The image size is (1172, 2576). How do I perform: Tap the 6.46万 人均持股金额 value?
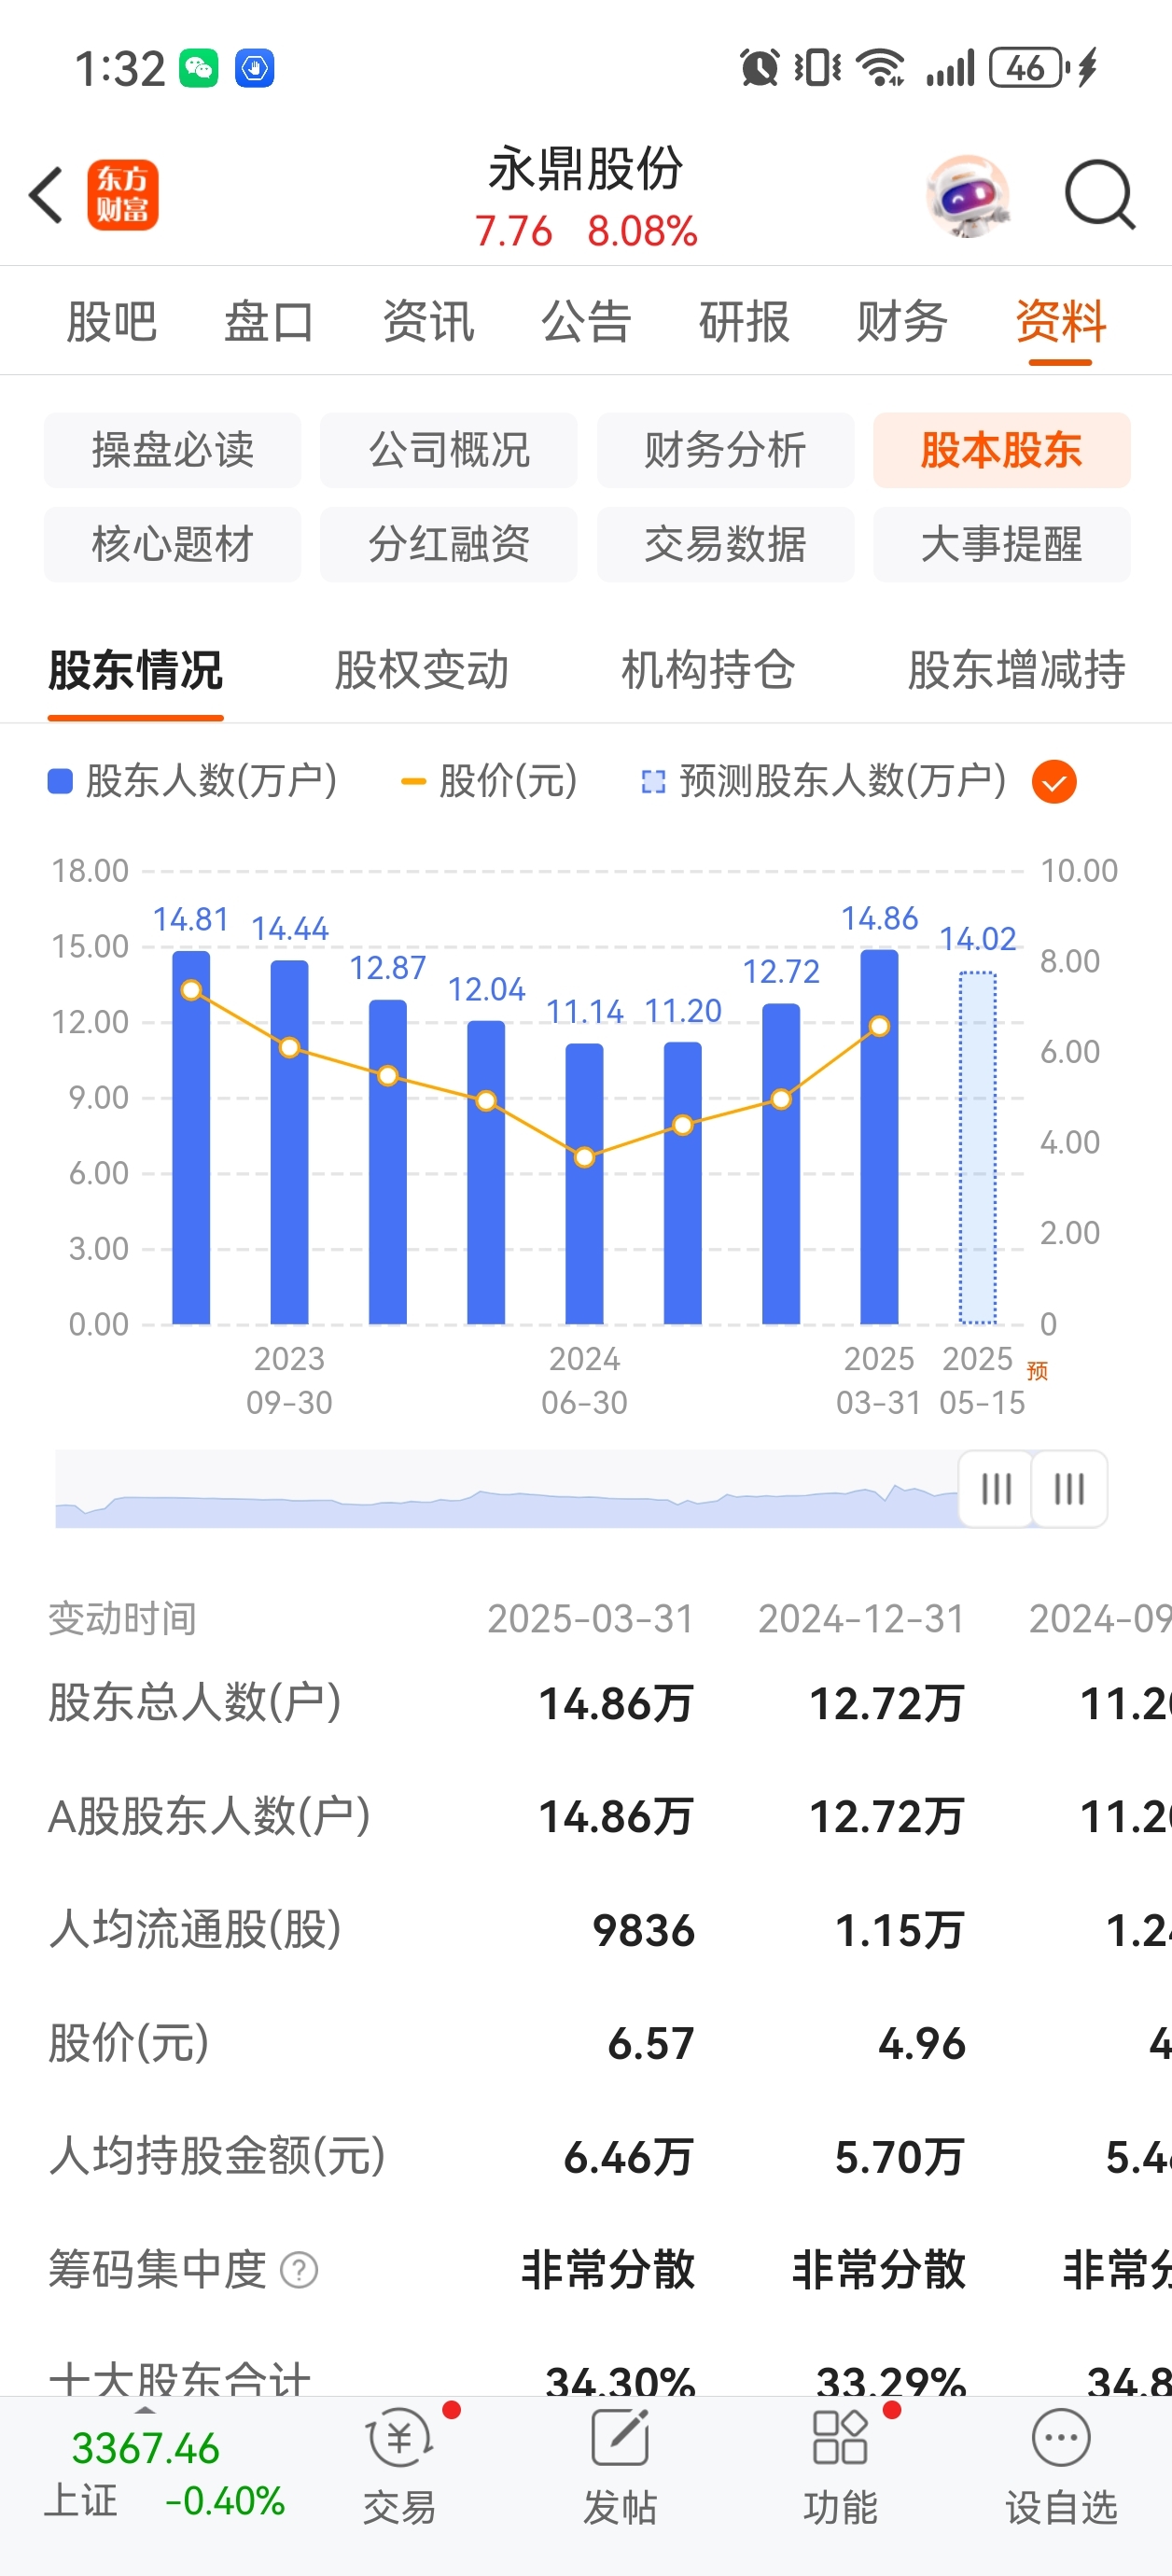pos(629,2157)
